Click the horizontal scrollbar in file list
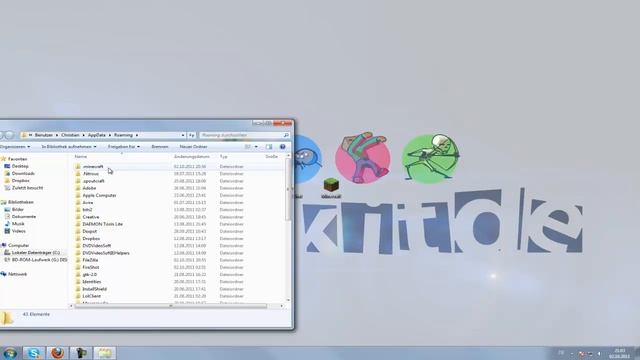The height and width of the screenshot is (360, 640). [x=171, y=306]
